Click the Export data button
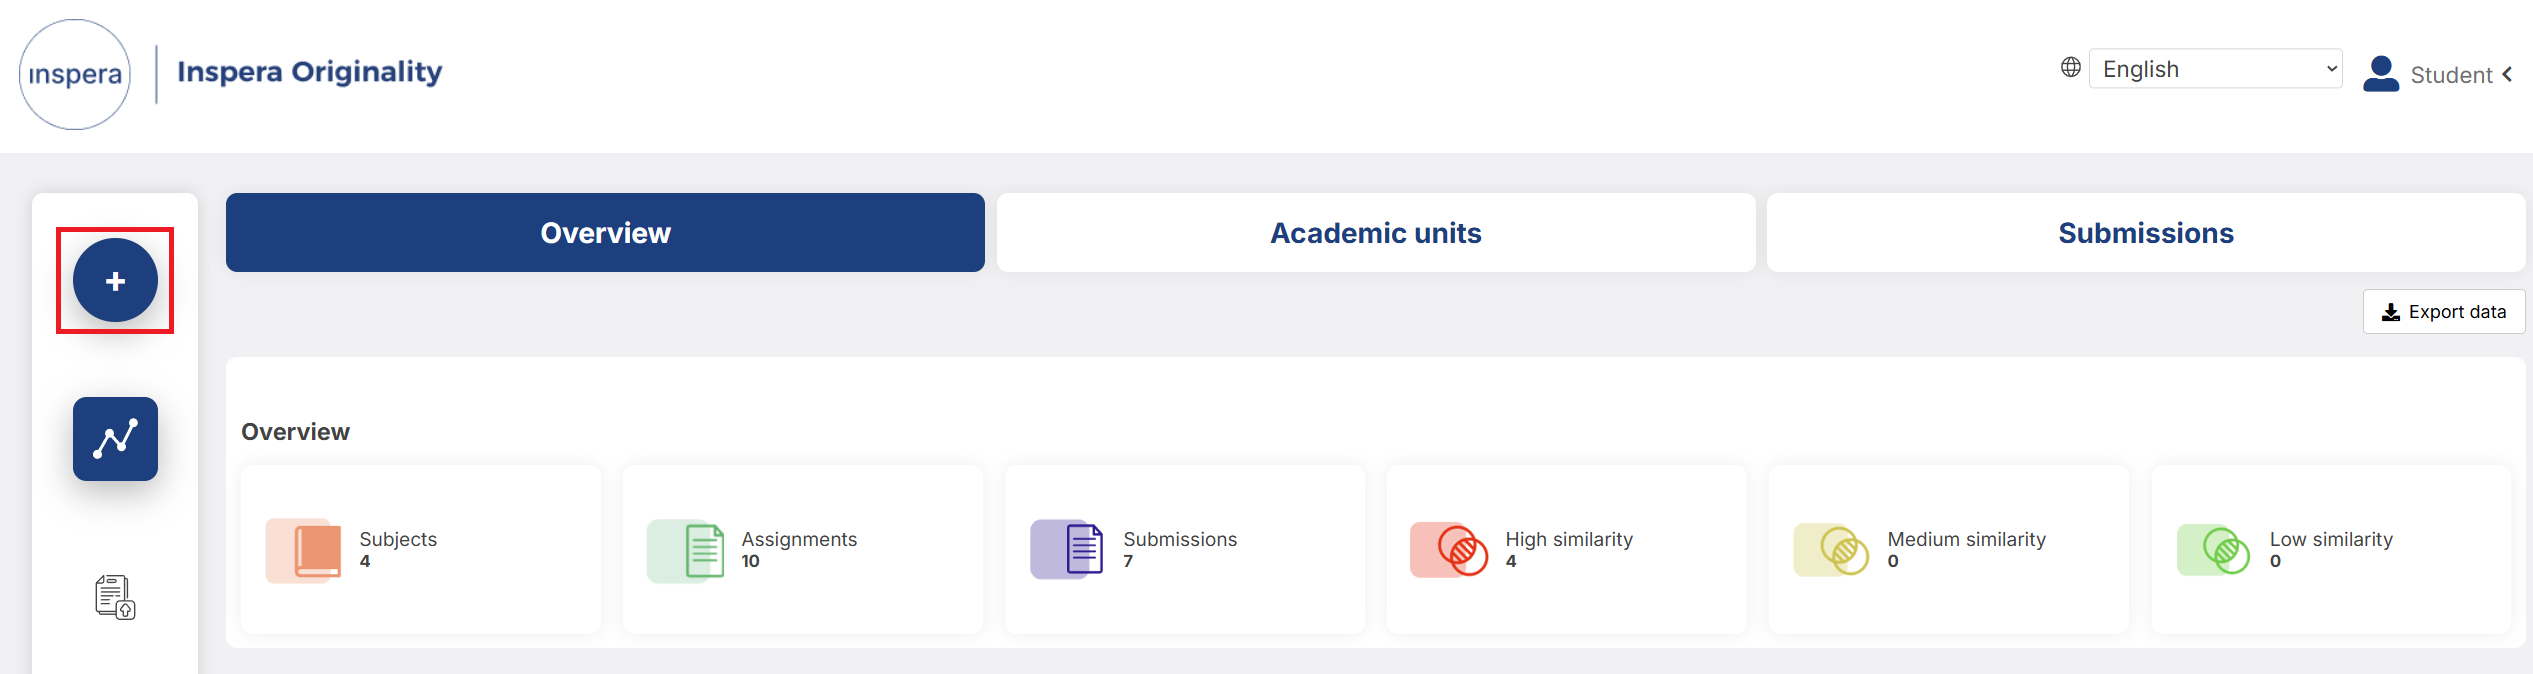This screenshot has height=674, width=2533. (x=2444, y=312)
